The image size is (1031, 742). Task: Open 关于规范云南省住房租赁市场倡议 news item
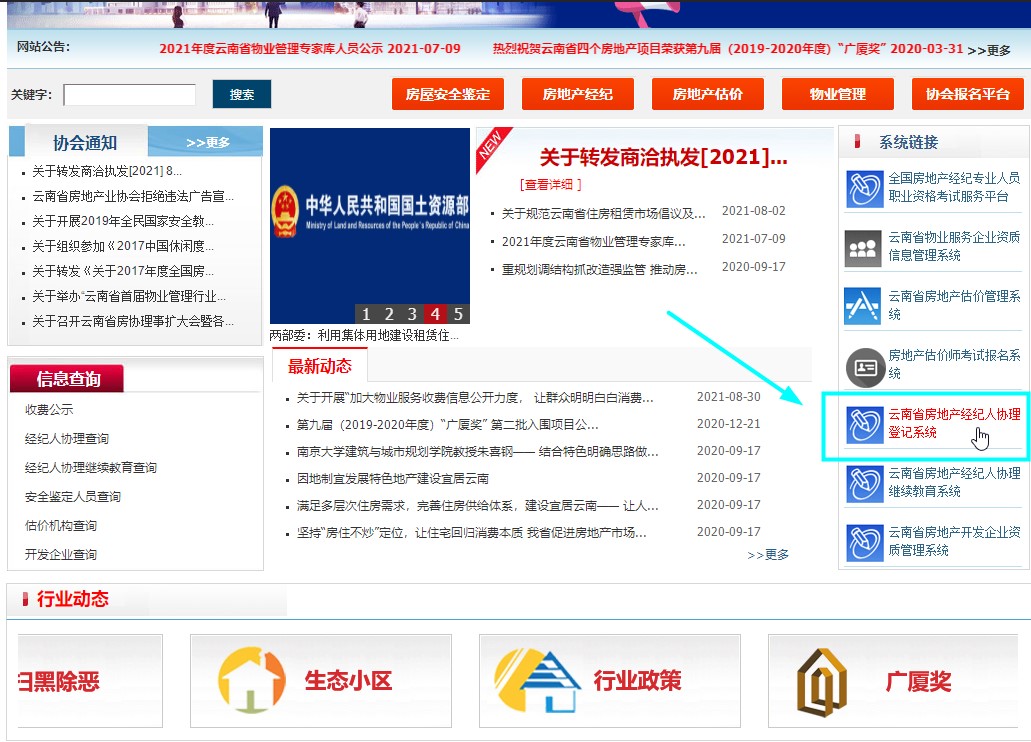click(604, 214)
